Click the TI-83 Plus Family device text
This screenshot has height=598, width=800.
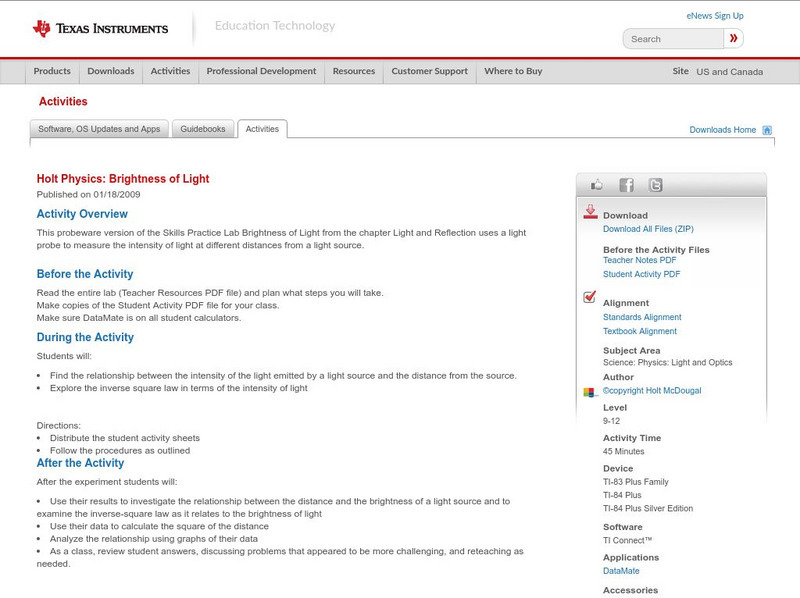tap(636, 482)
